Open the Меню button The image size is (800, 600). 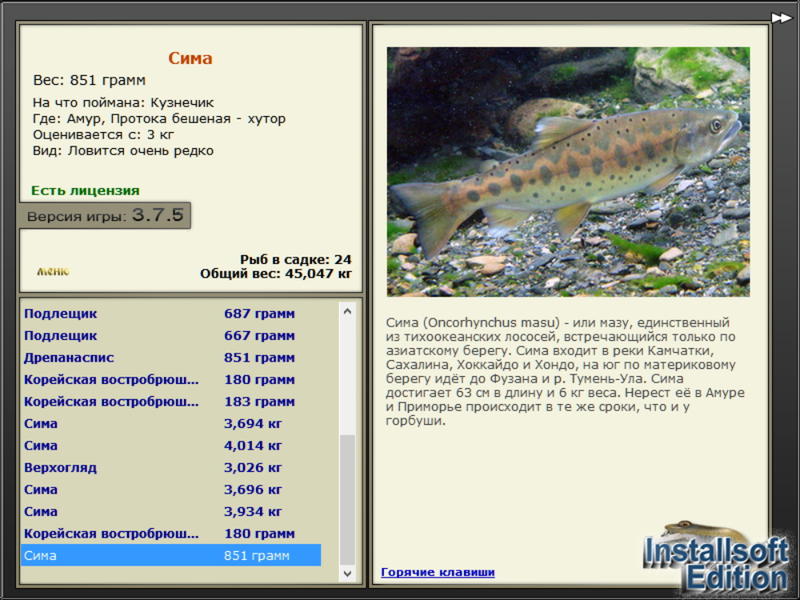tap(53, 271)
